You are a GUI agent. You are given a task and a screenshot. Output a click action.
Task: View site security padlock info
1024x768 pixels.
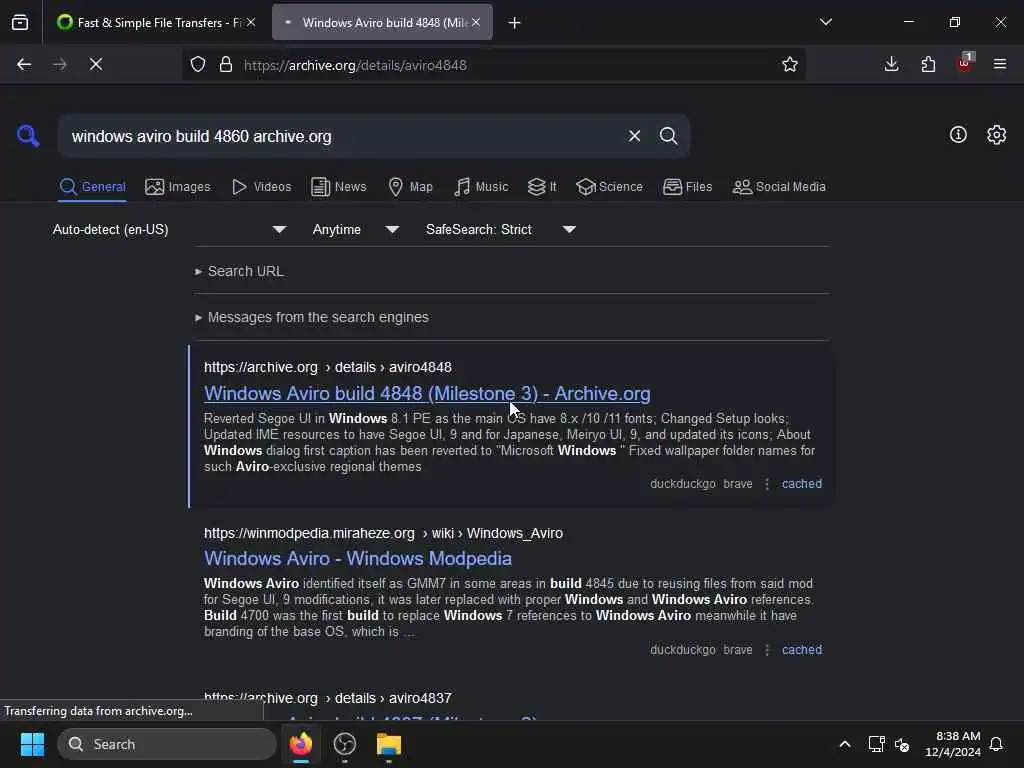[x=226, y=64]
